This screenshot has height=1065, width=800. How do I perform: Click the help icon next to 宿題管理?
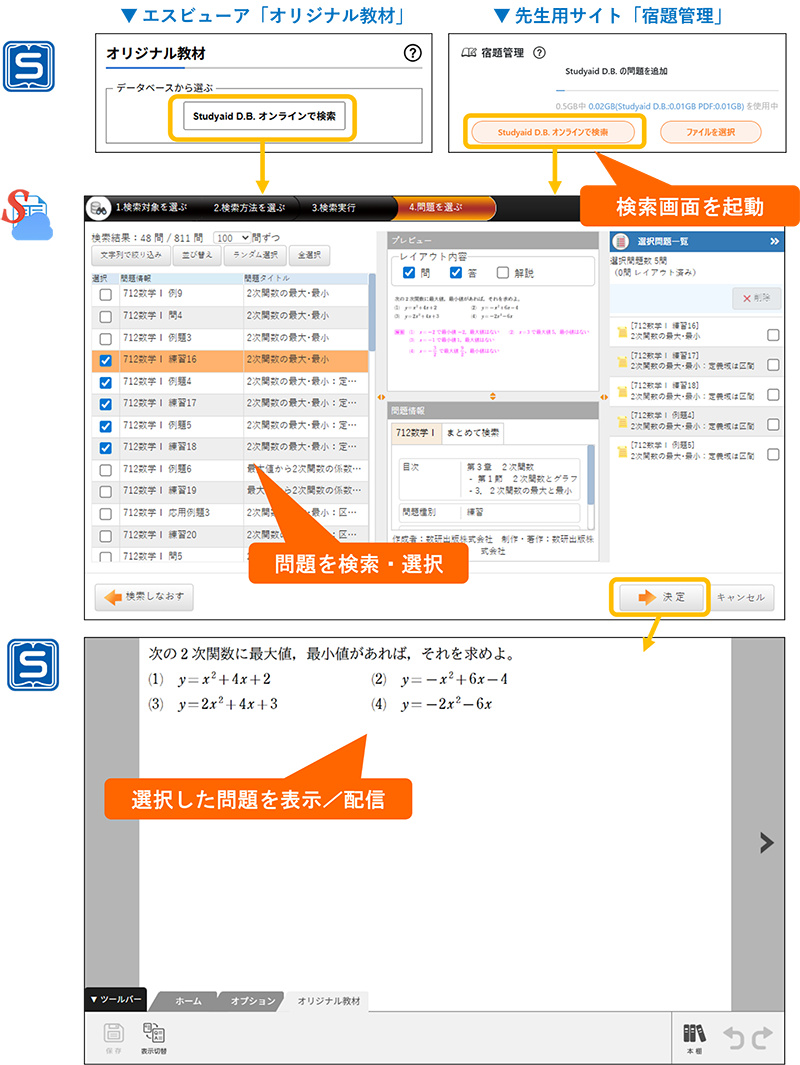pos(540,53)
